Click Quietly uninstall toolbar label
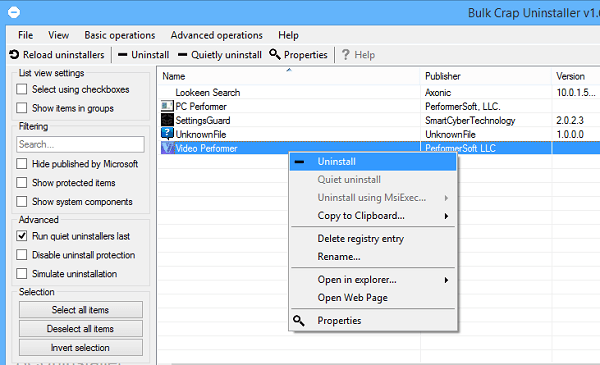Screen dimensions: 600x365 226,55
